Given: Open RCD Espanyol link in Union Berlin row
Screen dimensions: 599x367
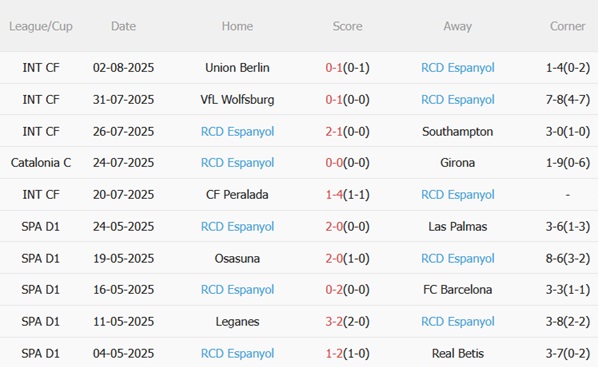Looking at the screenshot, I should click(458, 68).
